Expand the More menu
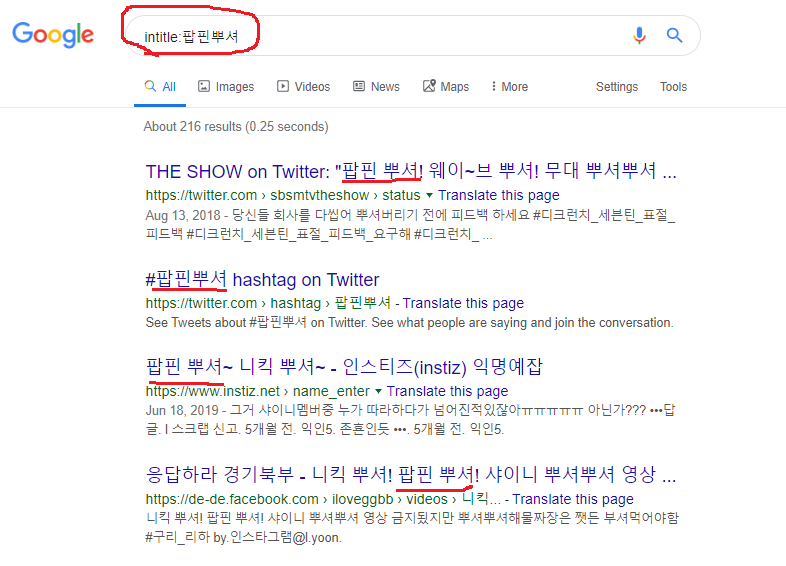This screenshot has width=786, height=566. point(509,87)
